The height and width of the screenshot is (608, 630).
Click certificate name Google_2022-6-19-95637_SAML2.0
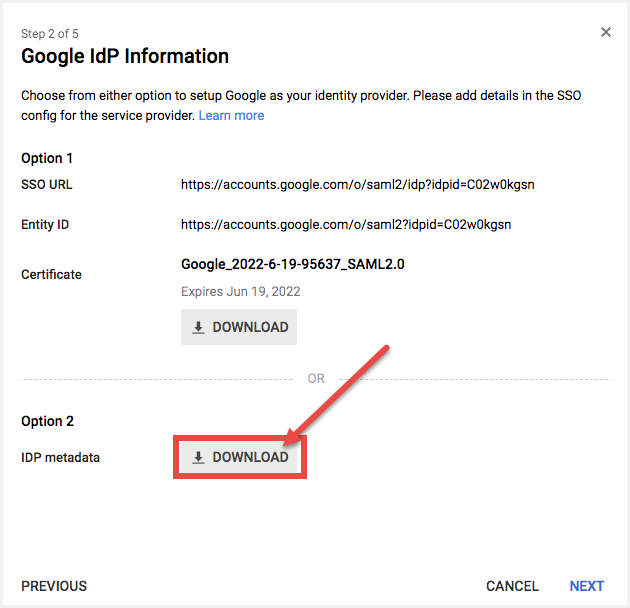292,264
